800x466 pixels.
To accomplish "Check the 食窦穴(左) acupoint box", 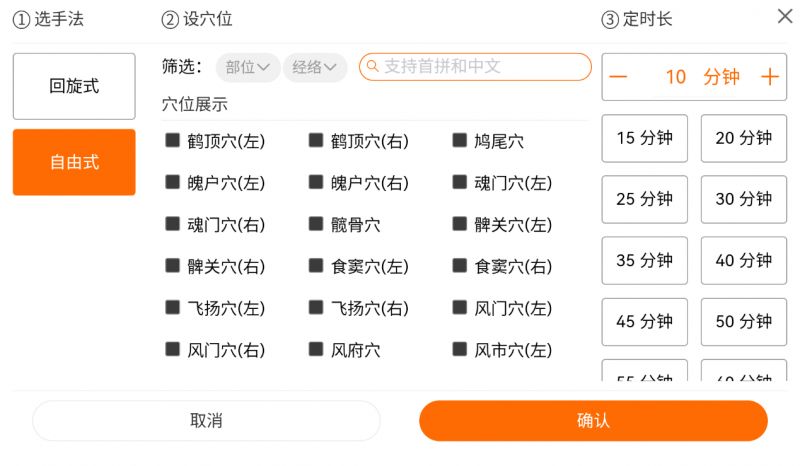I will [x=316, y=266].
